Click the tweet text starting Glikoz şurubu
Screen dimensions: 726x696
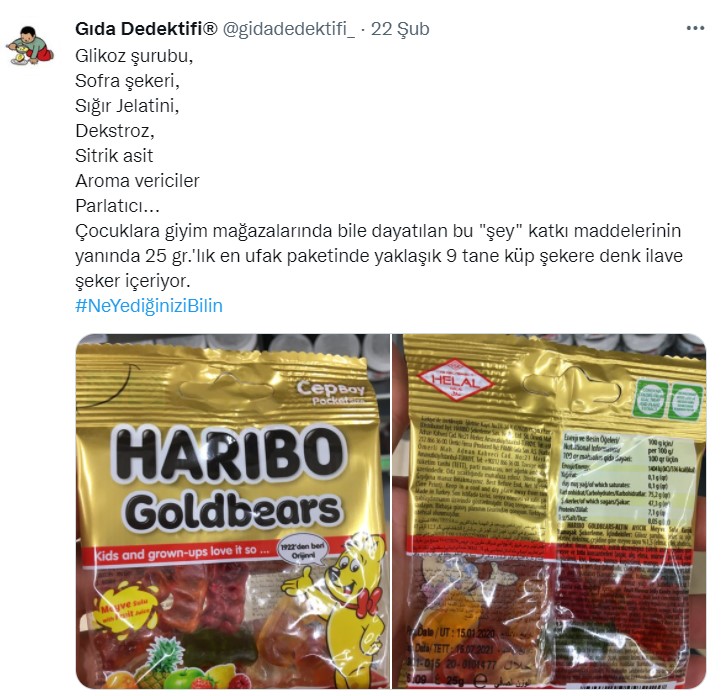click(379, 168)
